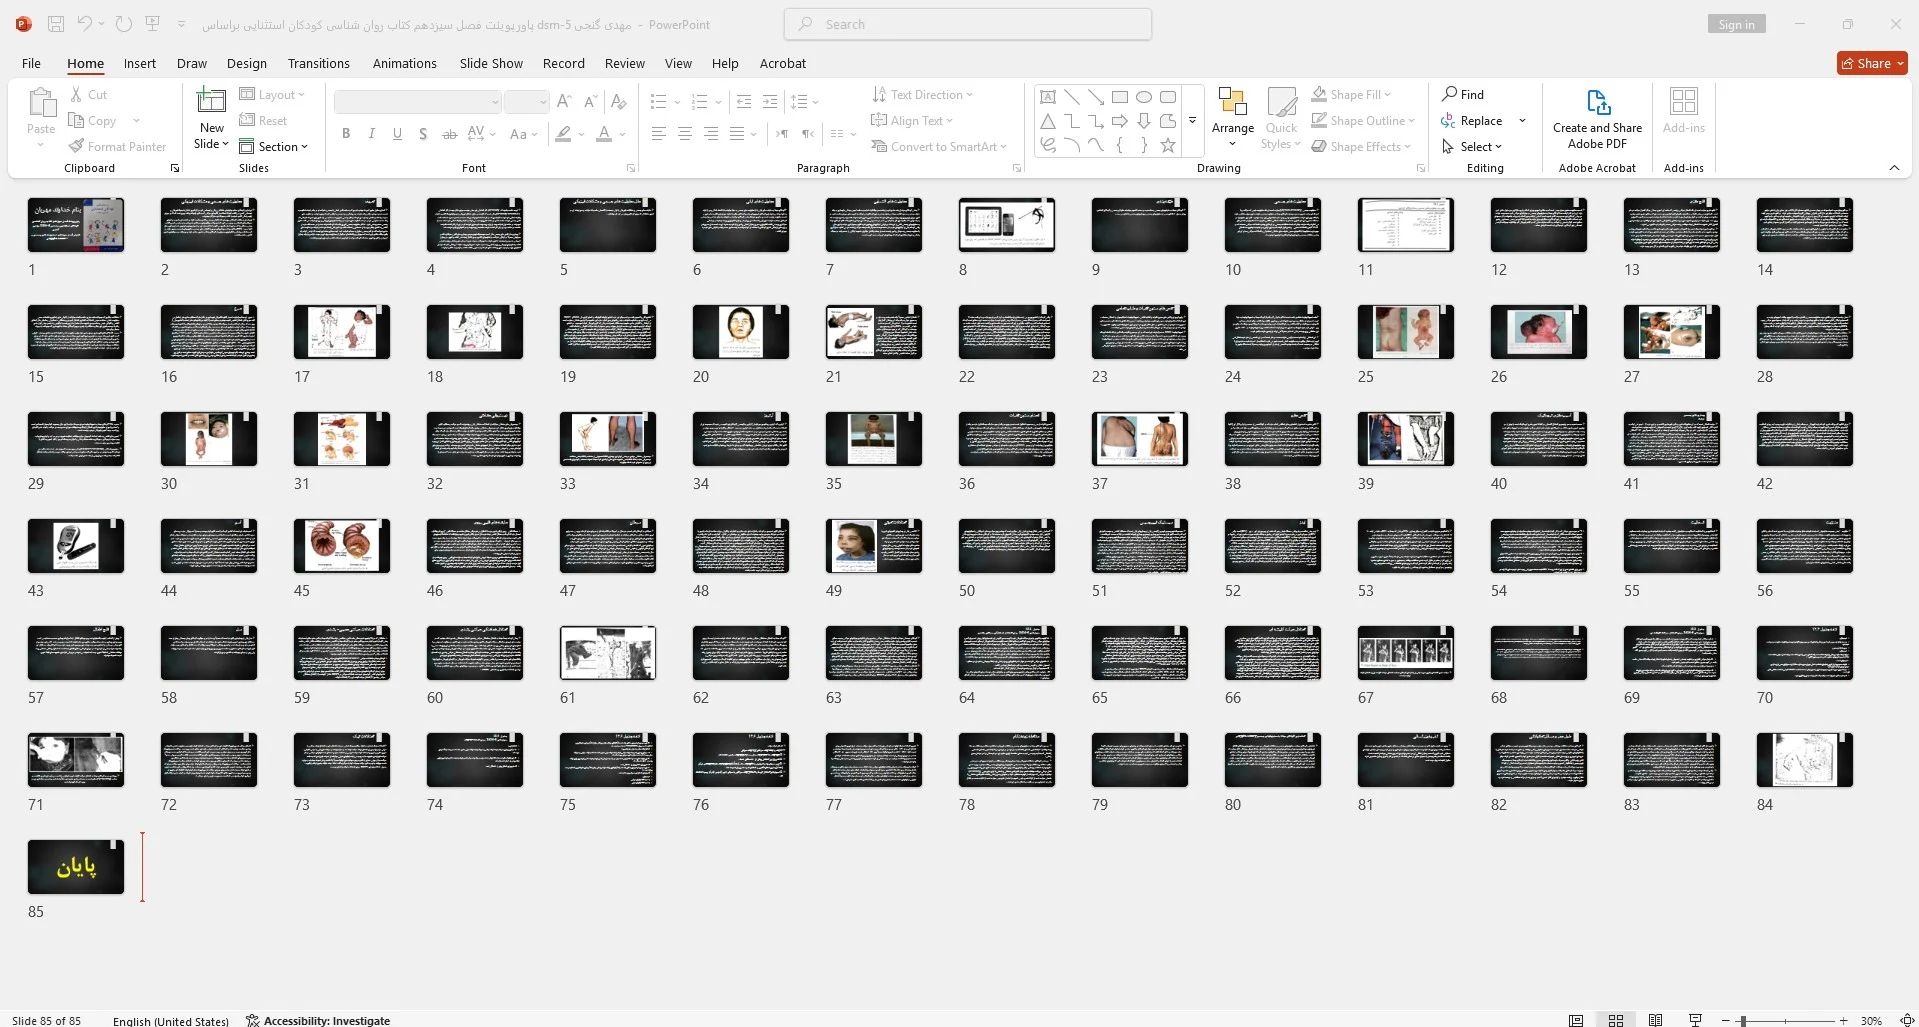1919x1027 pixels.
Task: Click the Share button
Action: click(x=1872, y=63)
